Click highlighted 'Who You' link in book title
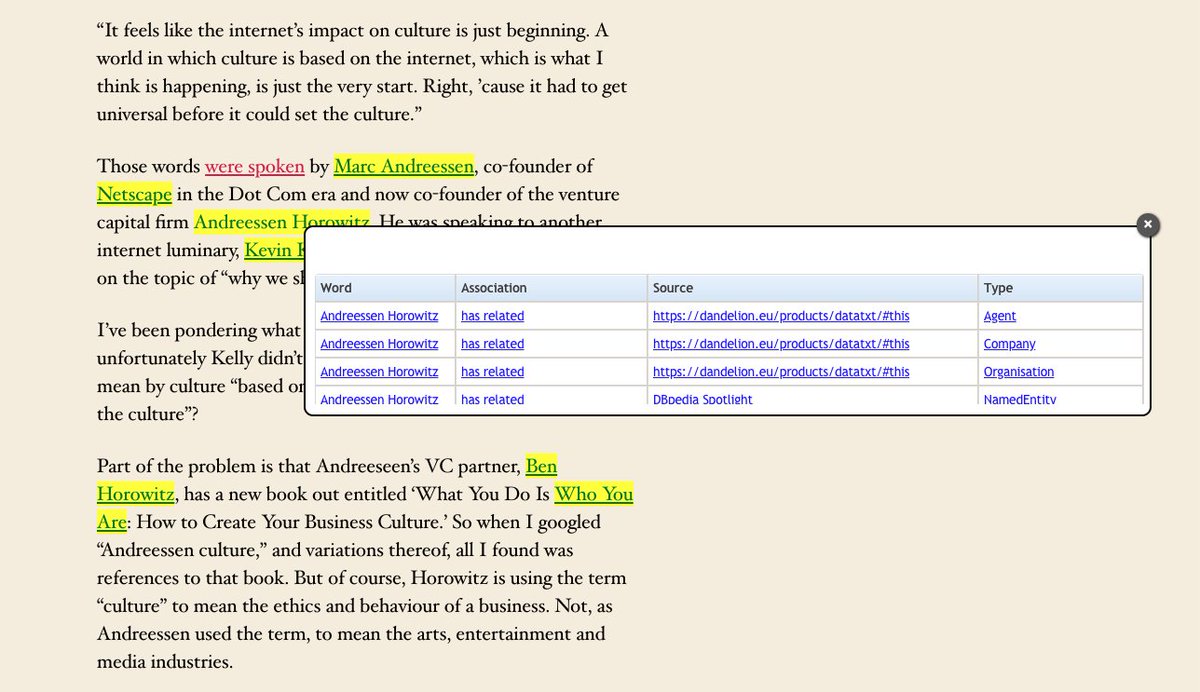The width and height of the screenshot is (1200, 692). pos(593,494)
